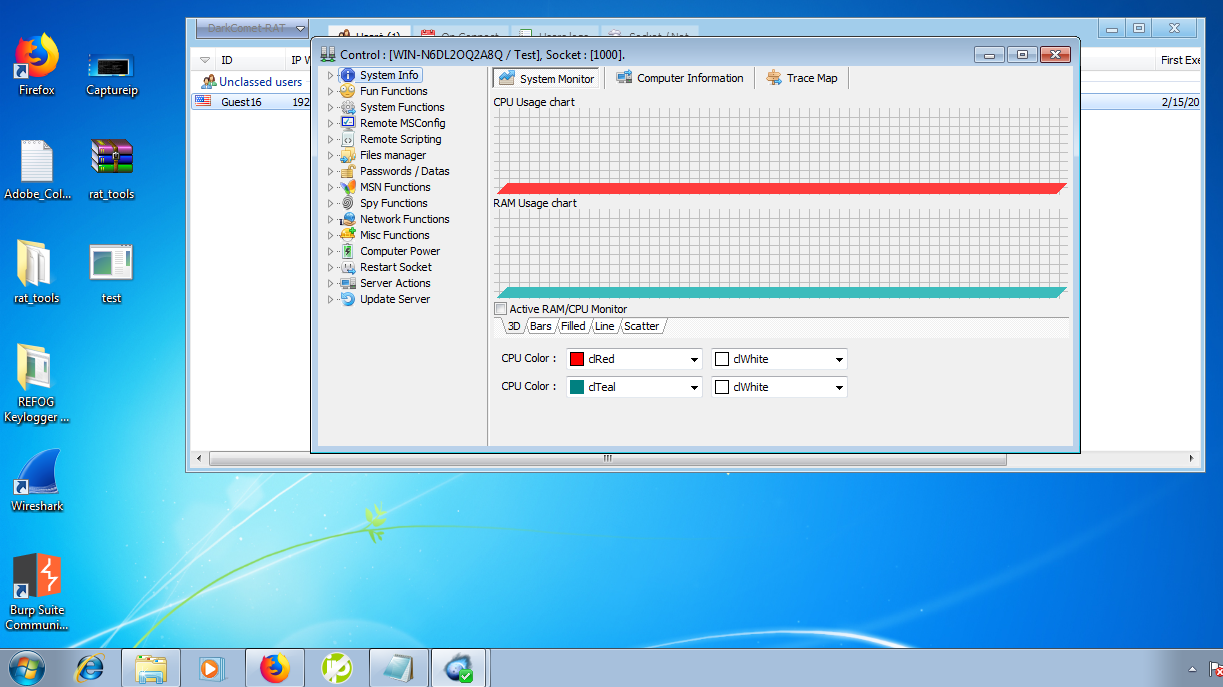Open Windows Explorer from the taskbar
1223x687 pixels.
(151, 667)
